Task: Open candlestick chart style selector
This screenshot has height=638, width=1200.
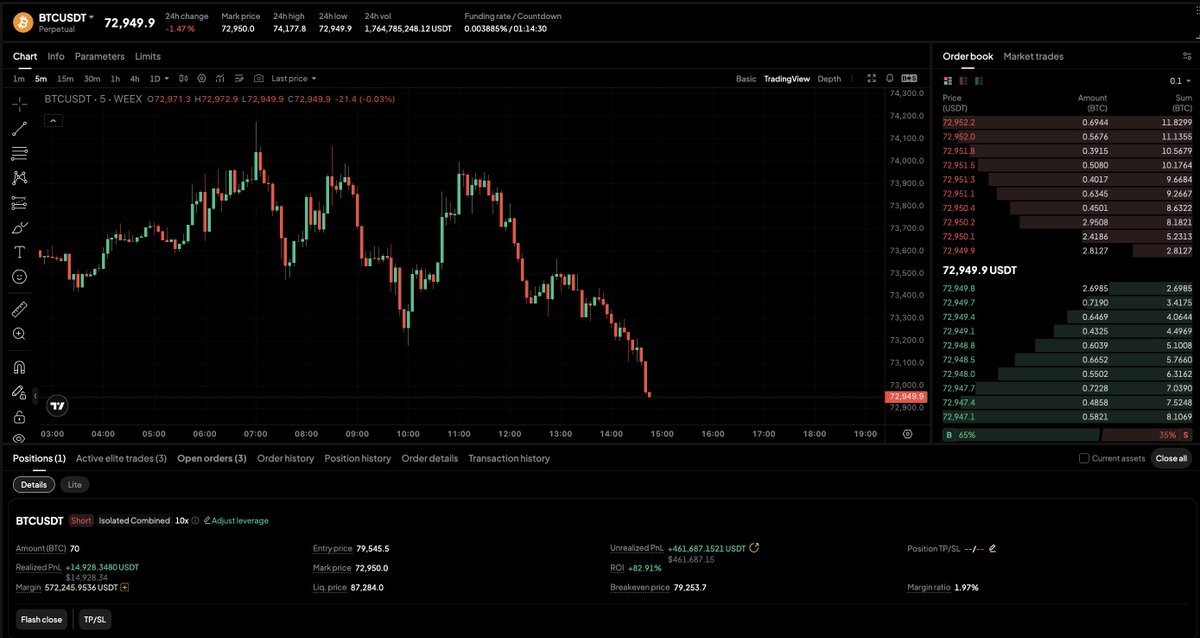Action: (183, 78)
